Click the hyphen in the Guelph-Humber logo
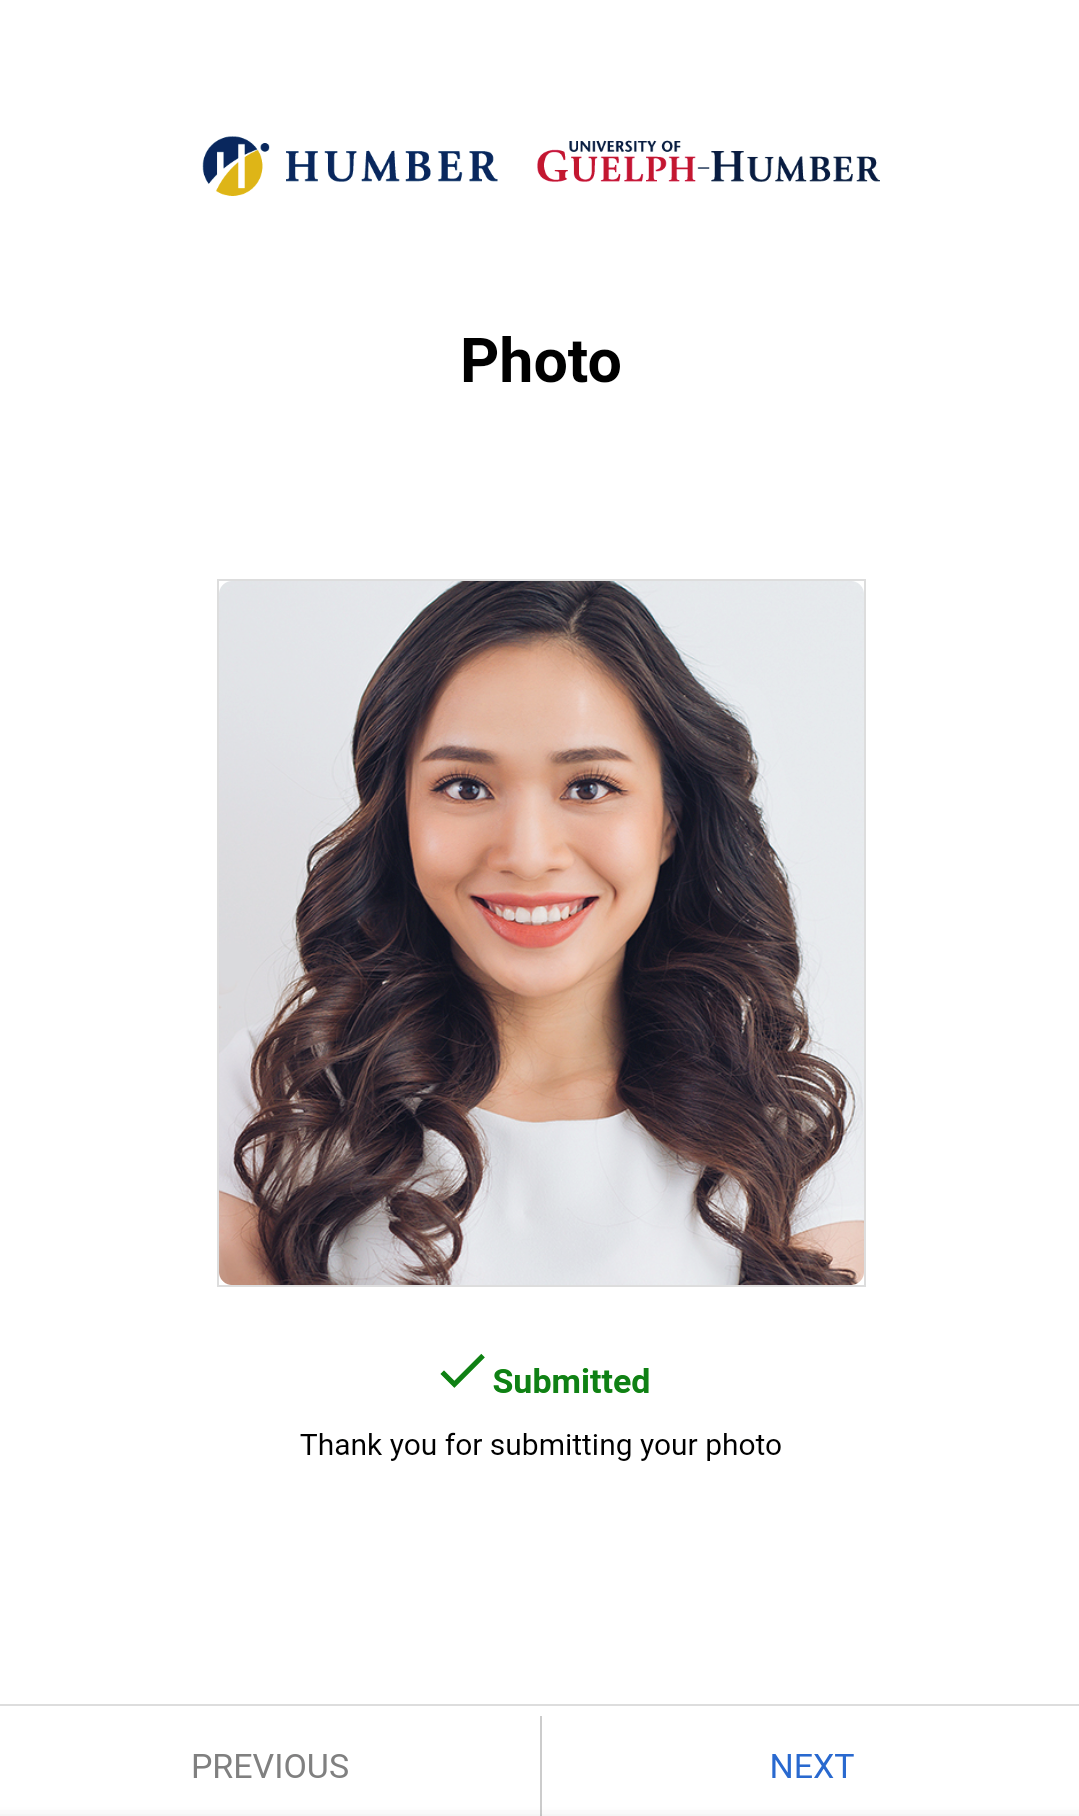Viewport: 1079px width, 1816px height. tap(703, 170)
